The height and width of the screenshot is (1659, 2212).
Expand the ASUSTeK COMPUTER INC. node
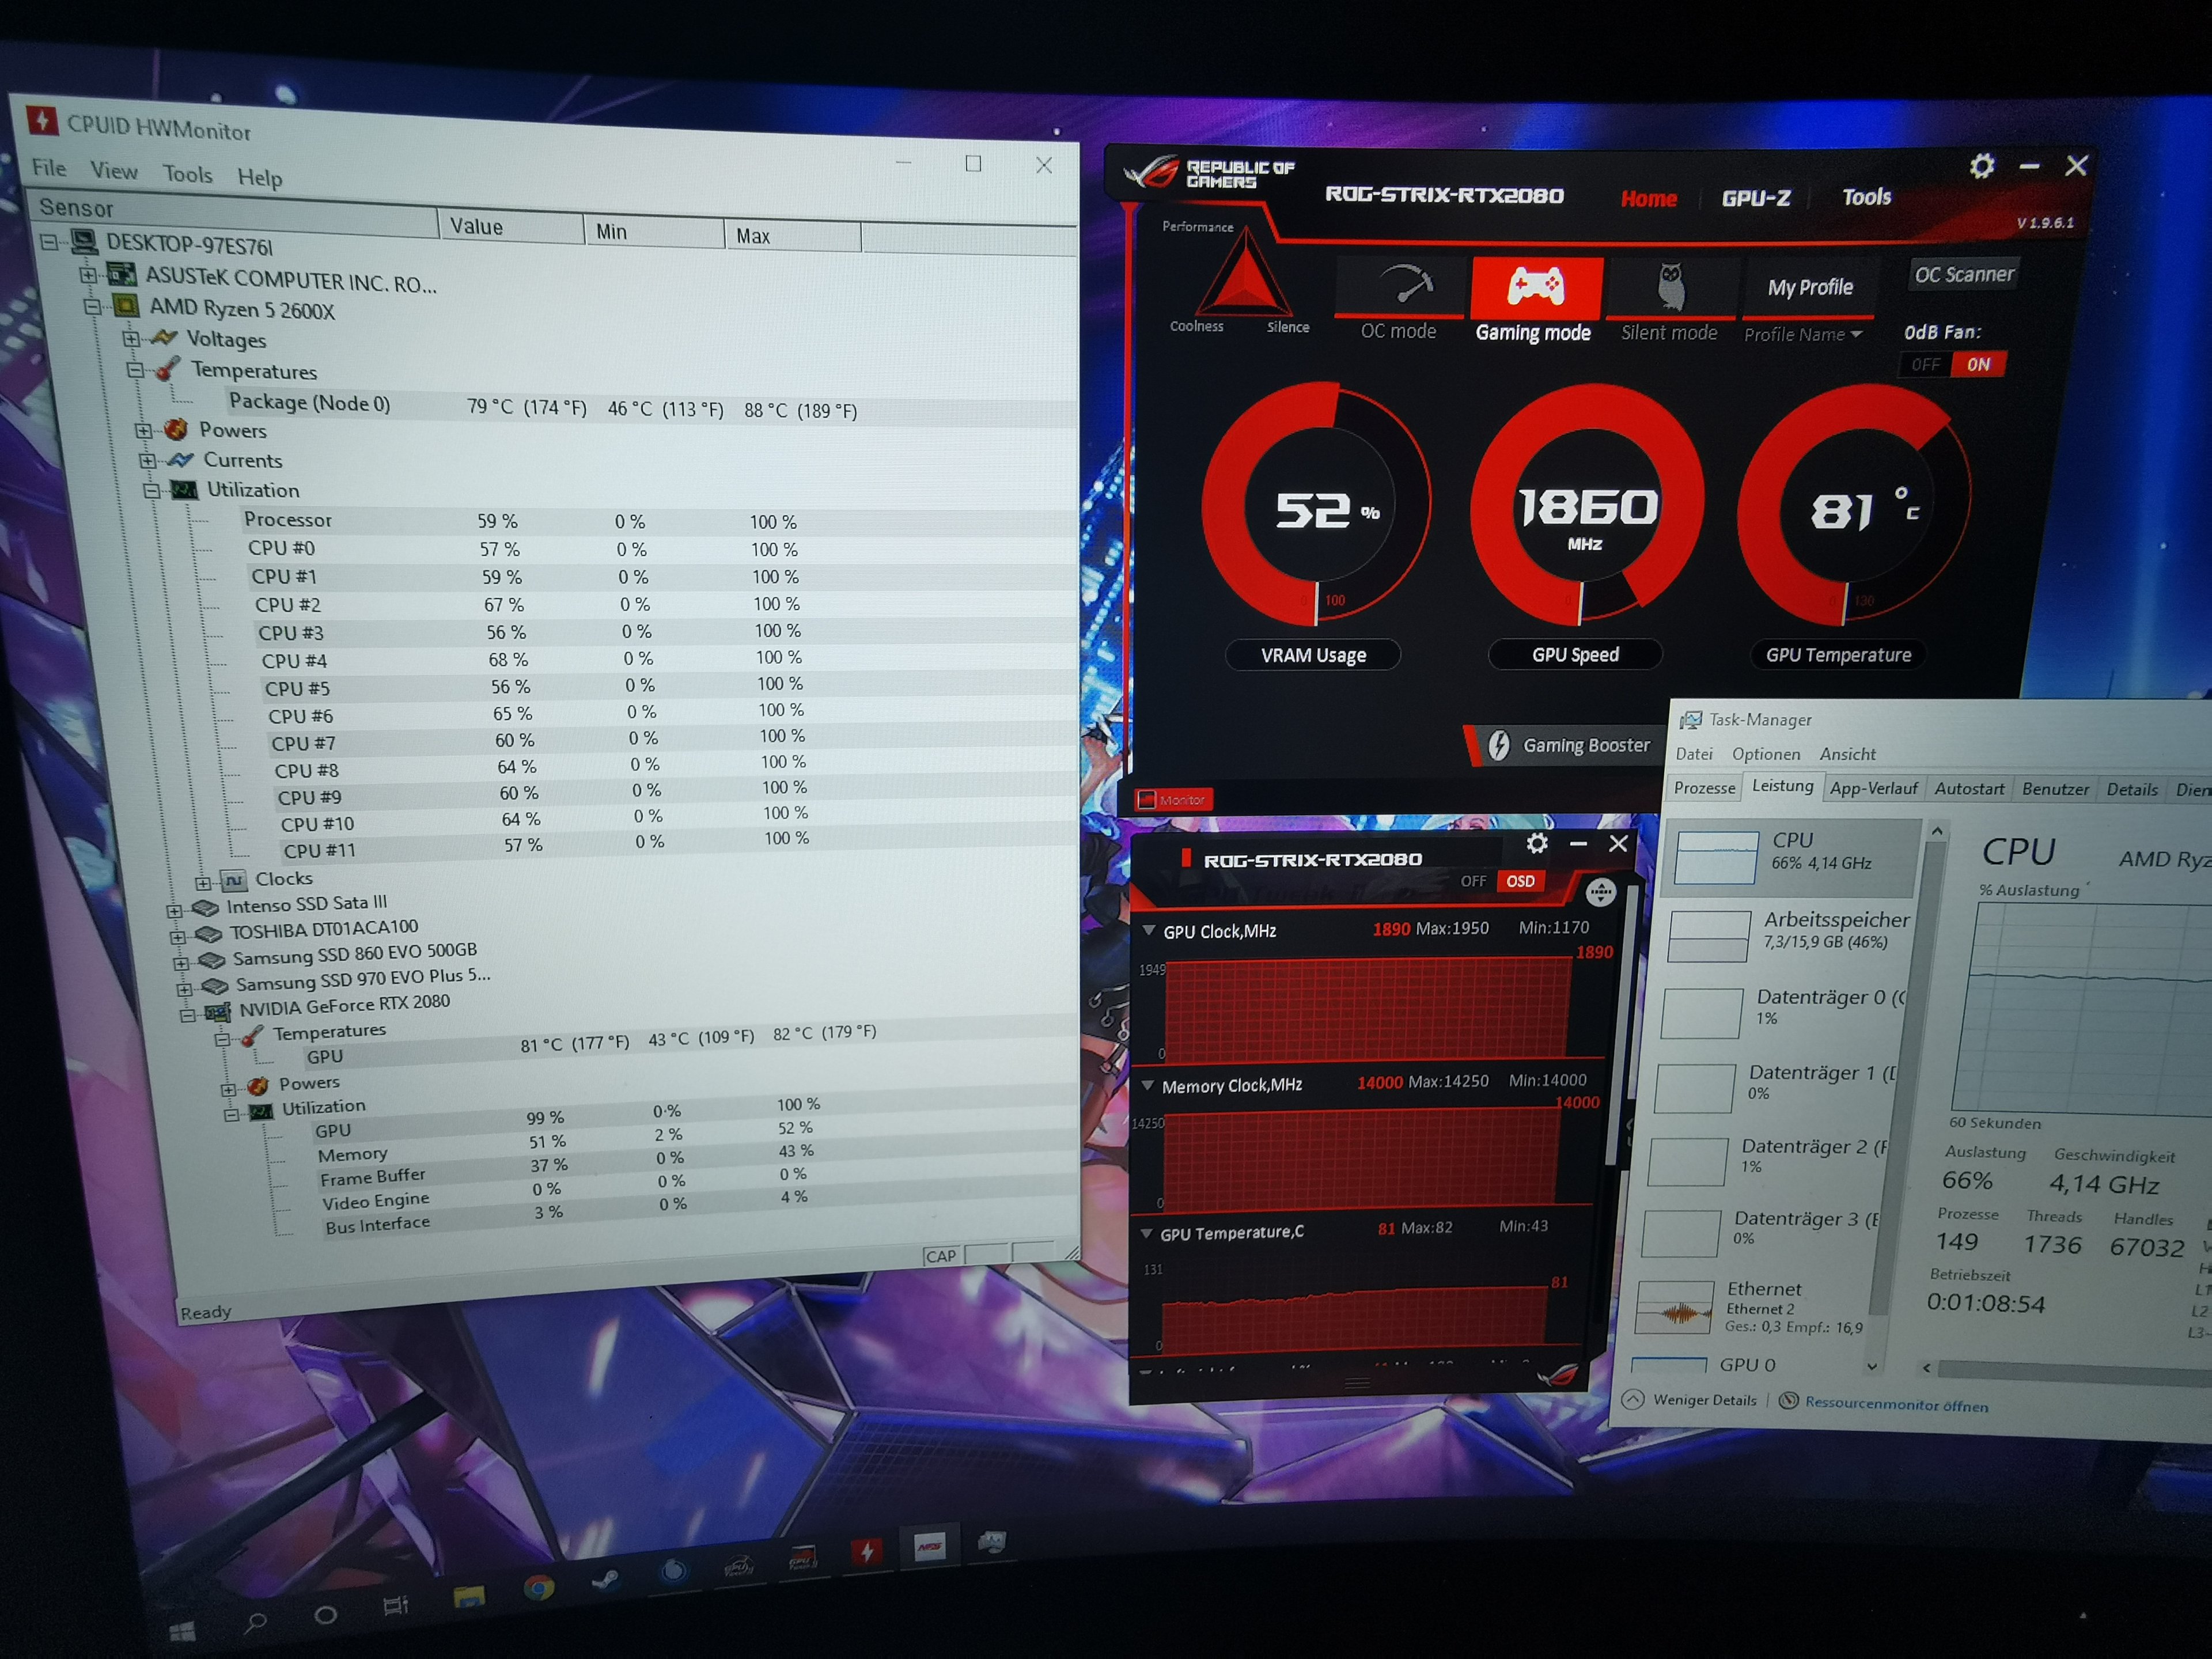88,274
